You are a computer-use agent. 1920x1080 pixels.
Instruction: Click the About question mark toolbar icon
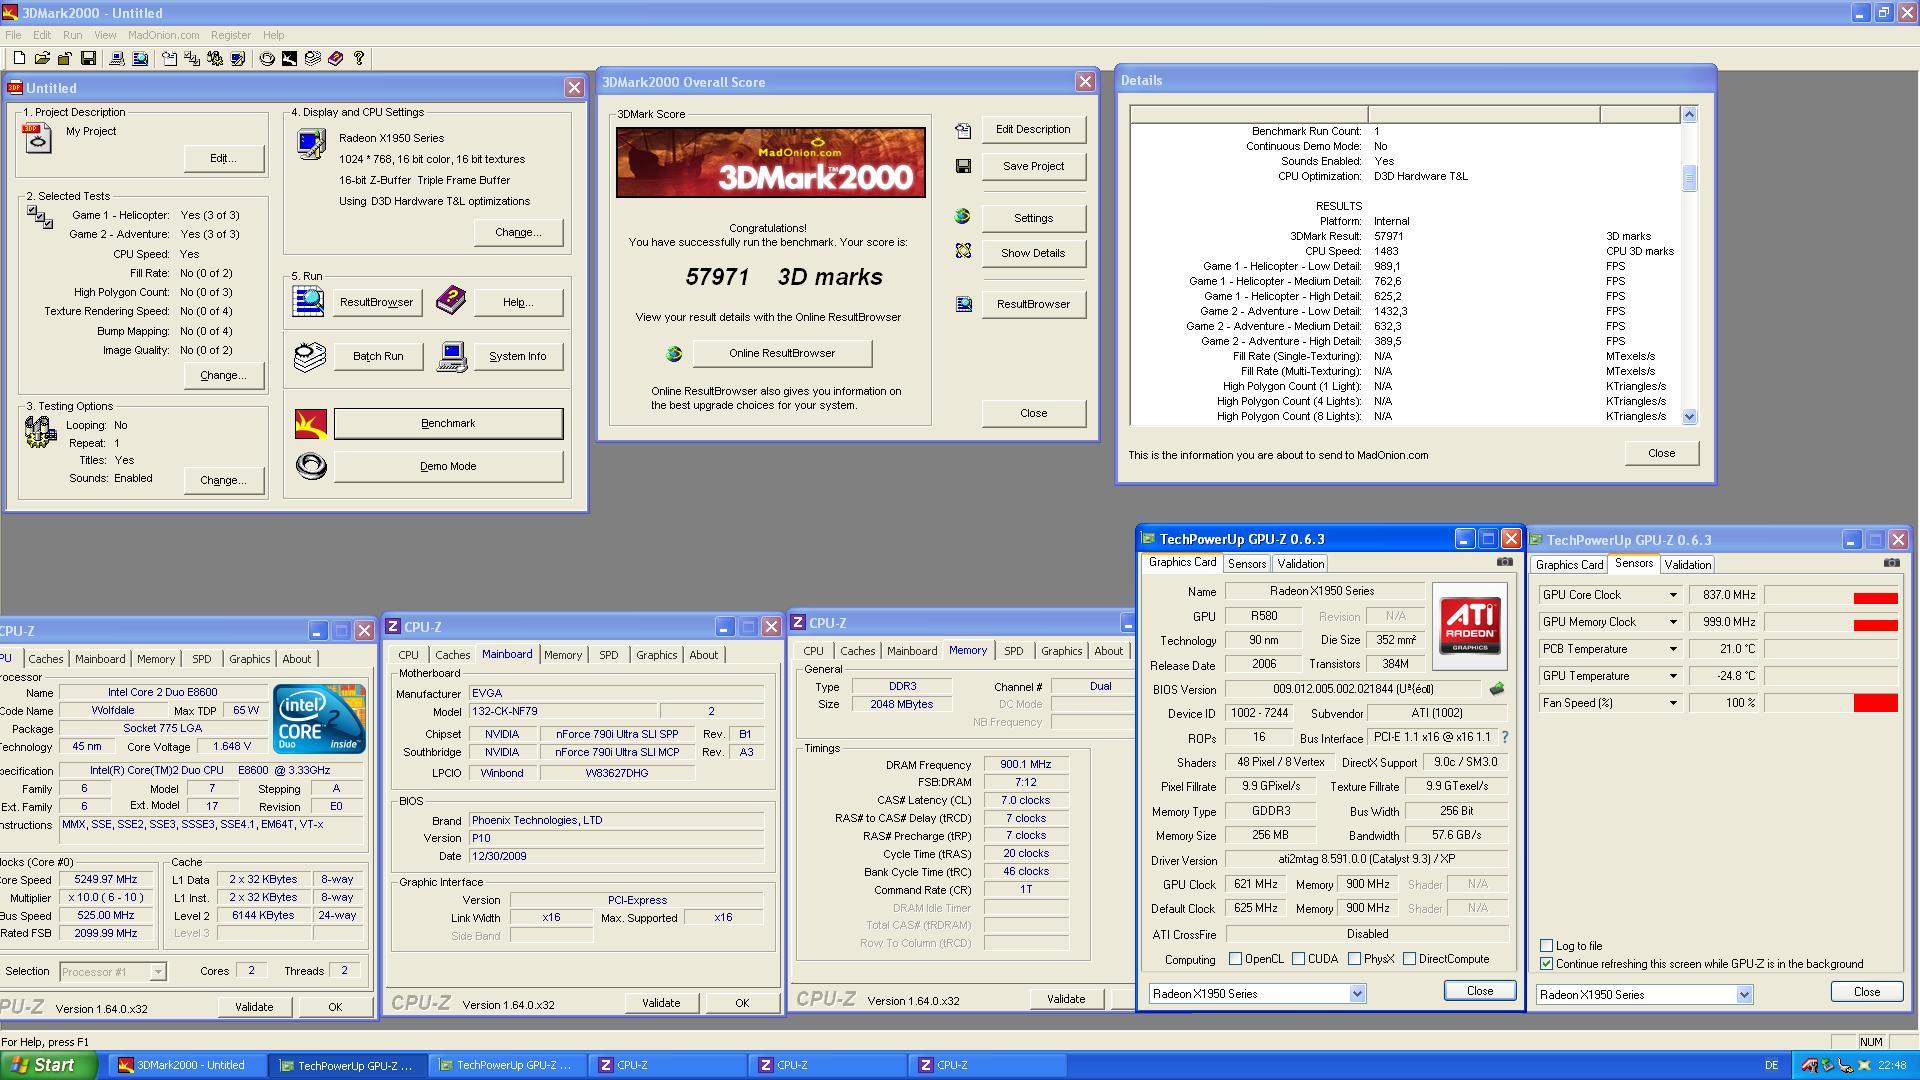point(359,59)
